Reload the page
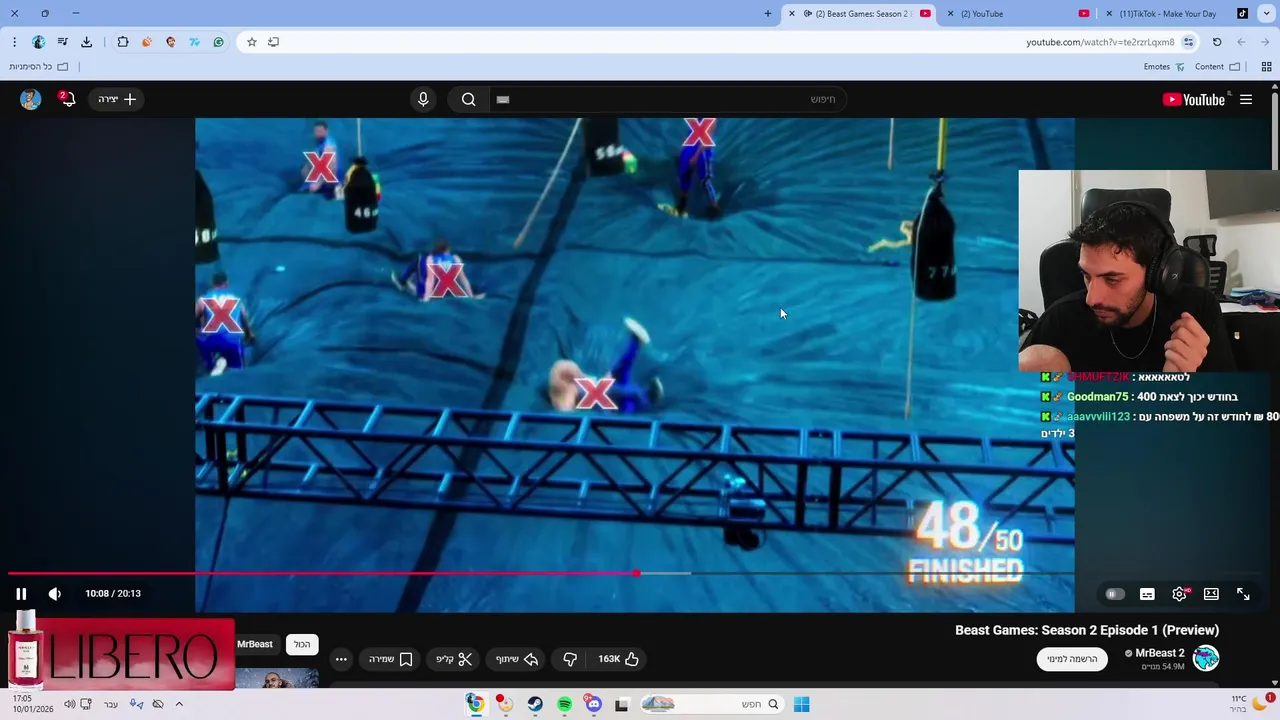Screen dimensions: 1280x720 1217,42
